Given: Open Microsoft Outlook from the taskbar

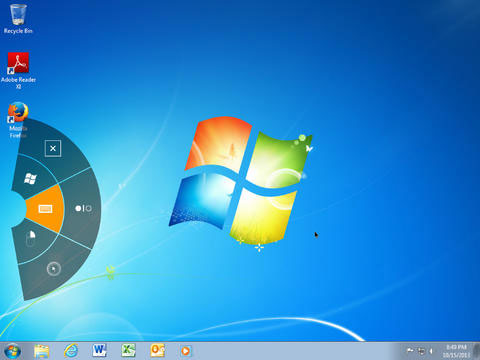Looking at the screenshot, I should click(157, 351).
